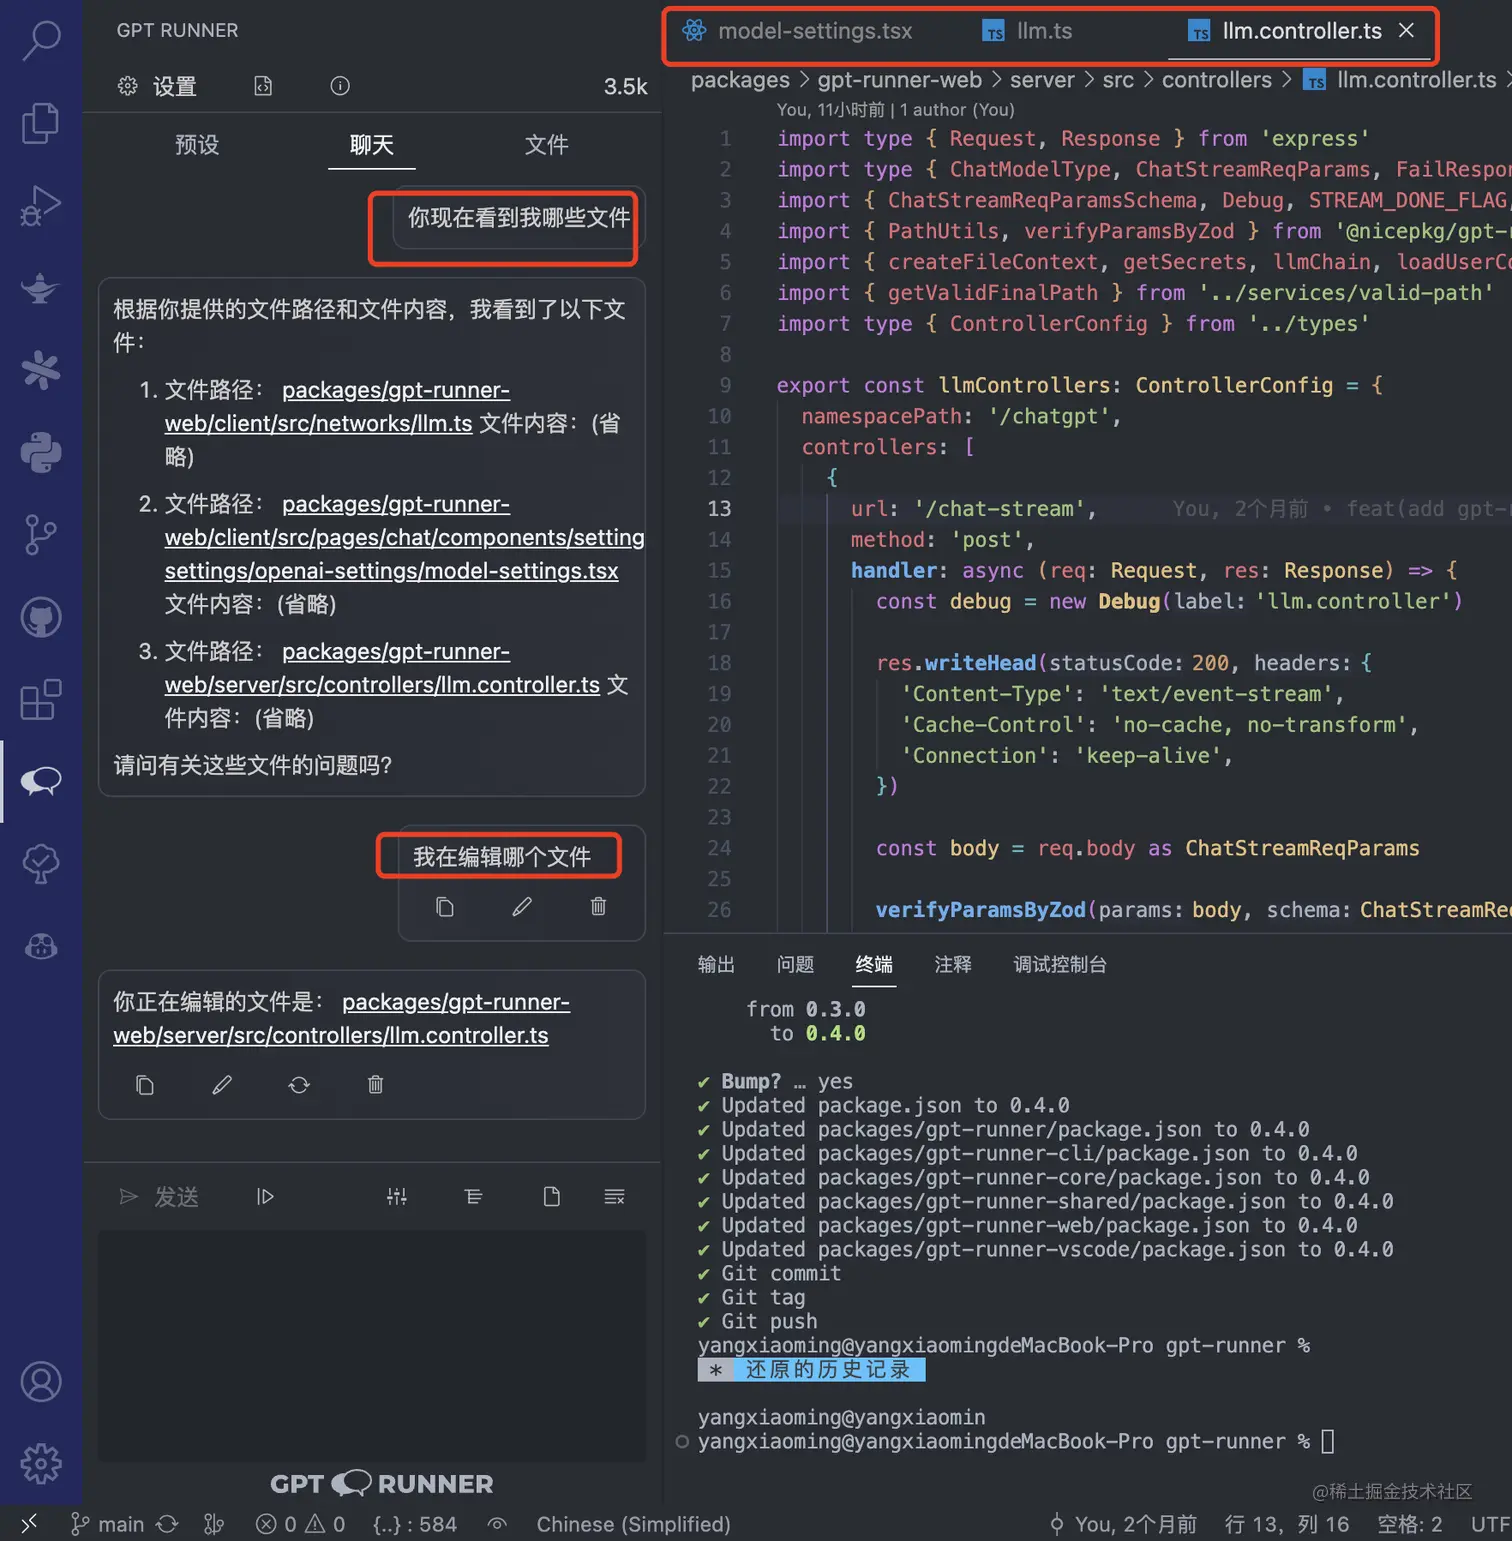Open the 输出 panel tab
Image resolution: width=1512 pixels, height=1541 pixels.
716,964
